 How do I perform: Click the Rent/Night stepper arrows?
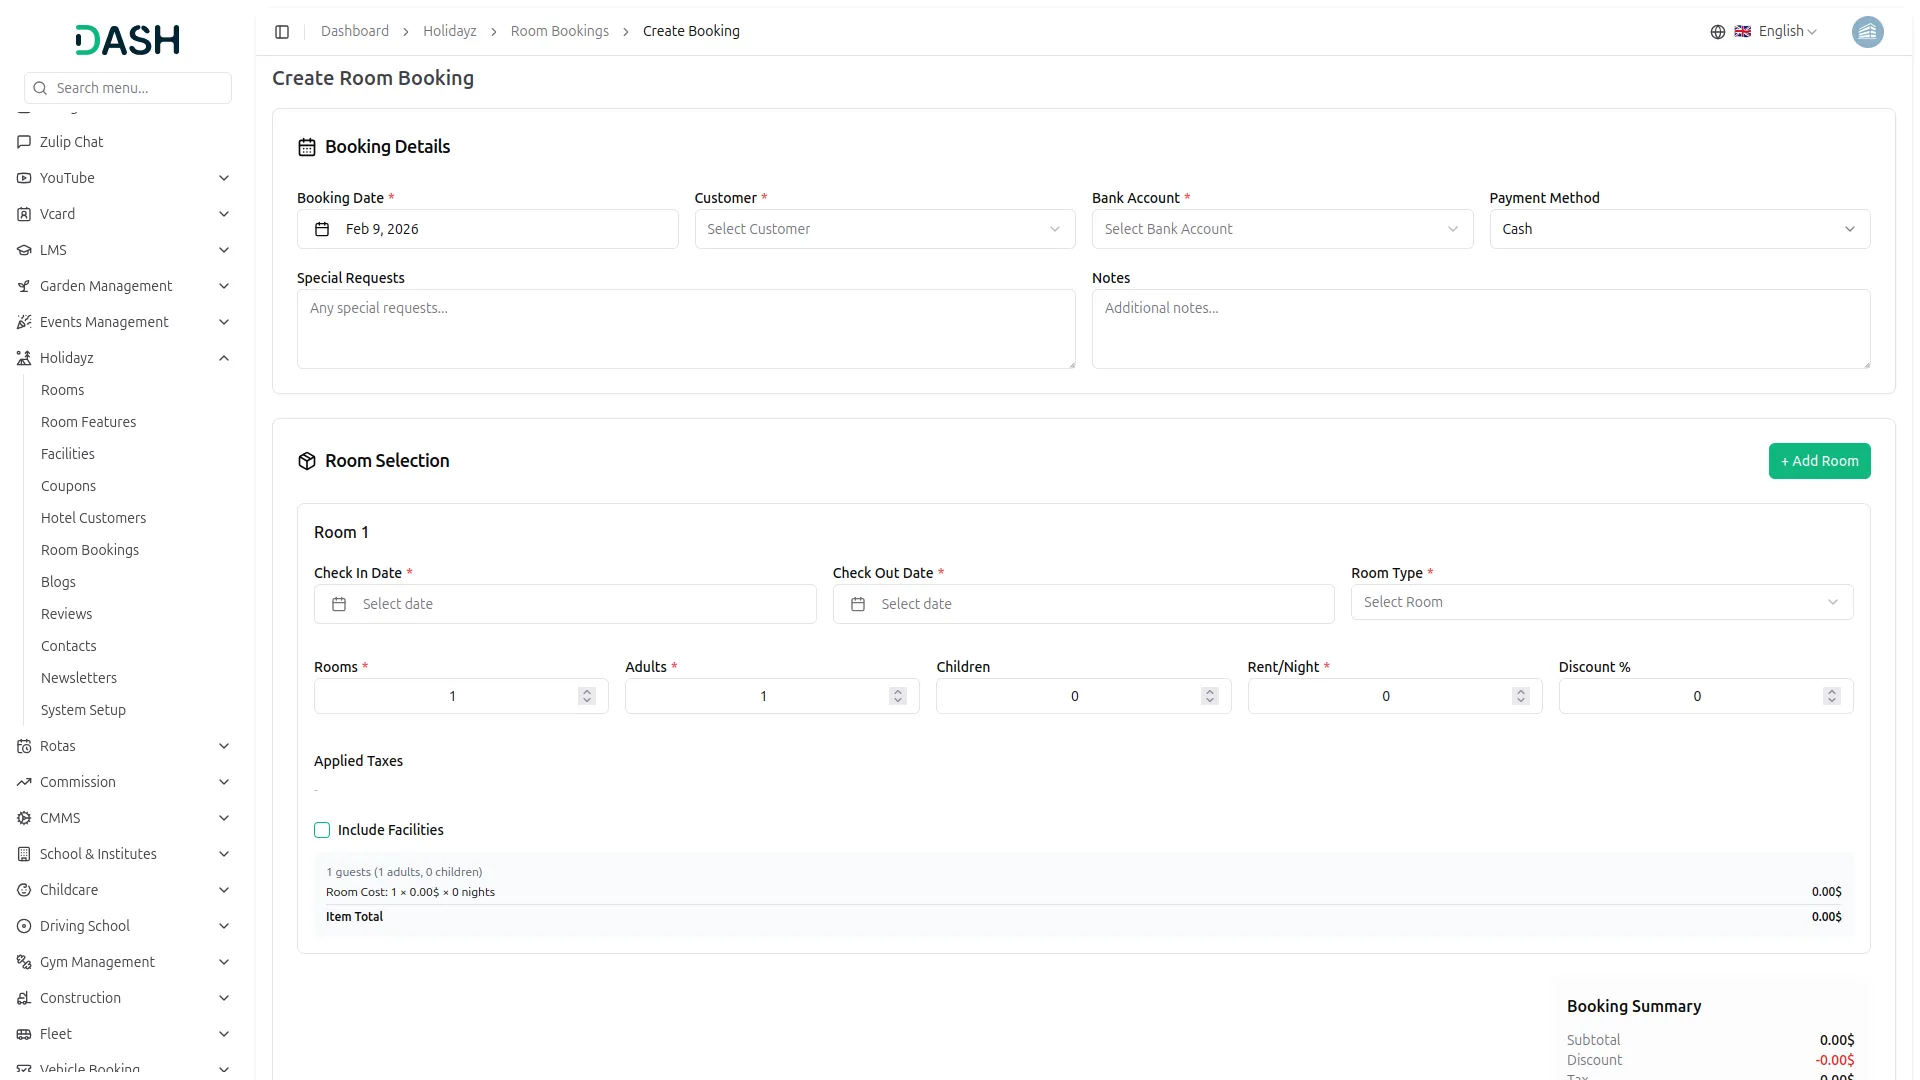(x=1520, y=696)
